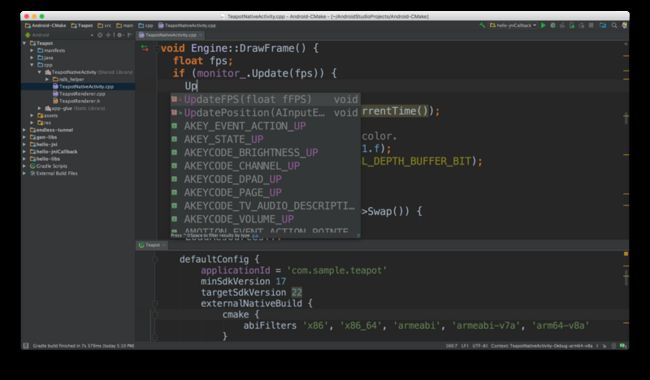
Task: Click cpp breadcrumb in navigation bar
Action: [x=146, y=26]
